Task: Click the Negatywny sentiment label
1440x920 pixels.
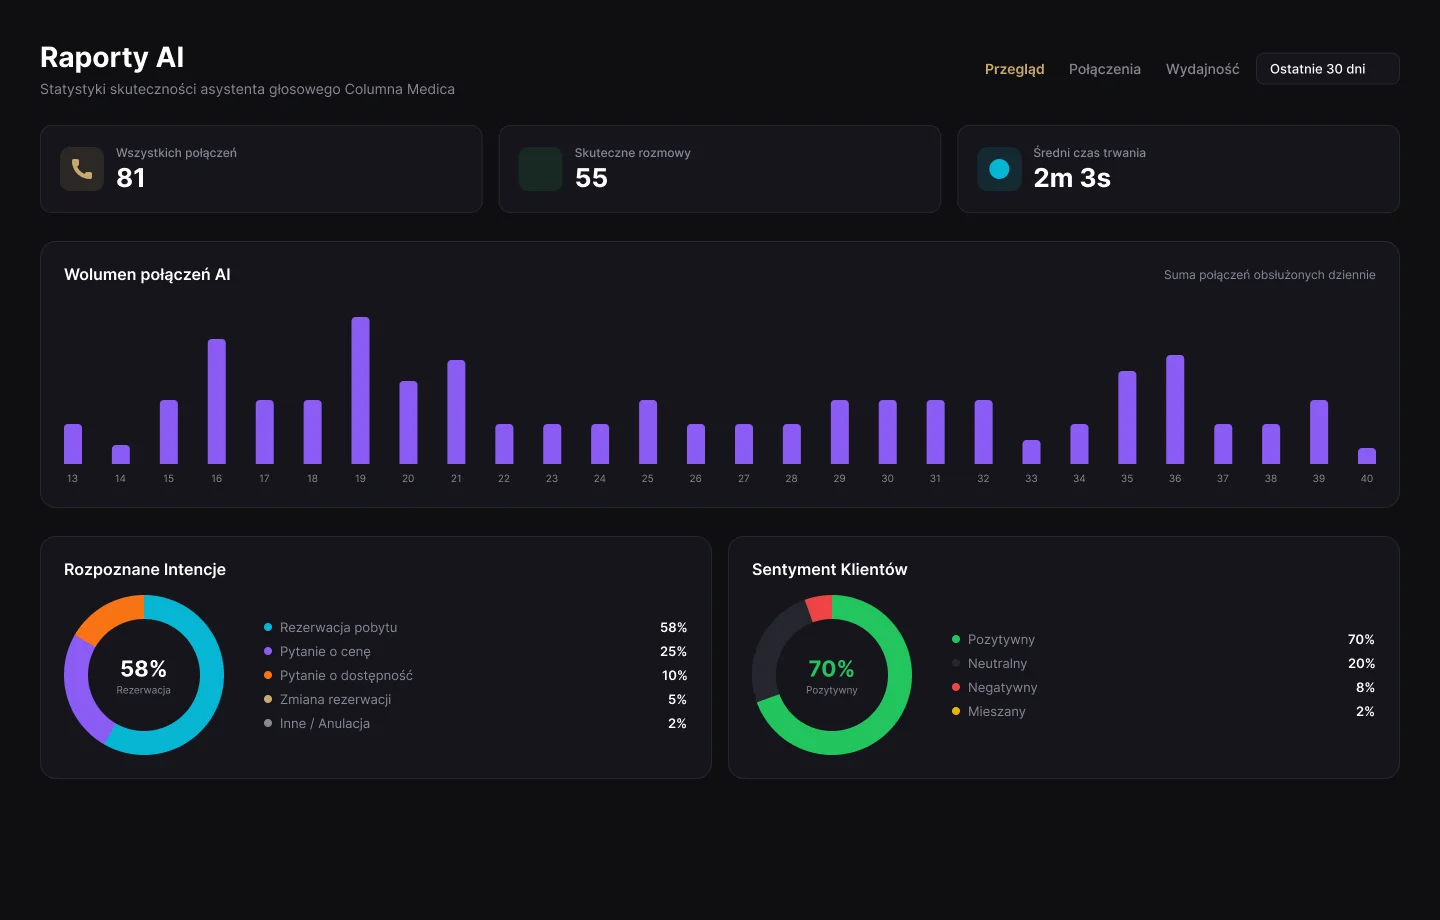Action: (1002, 687)
